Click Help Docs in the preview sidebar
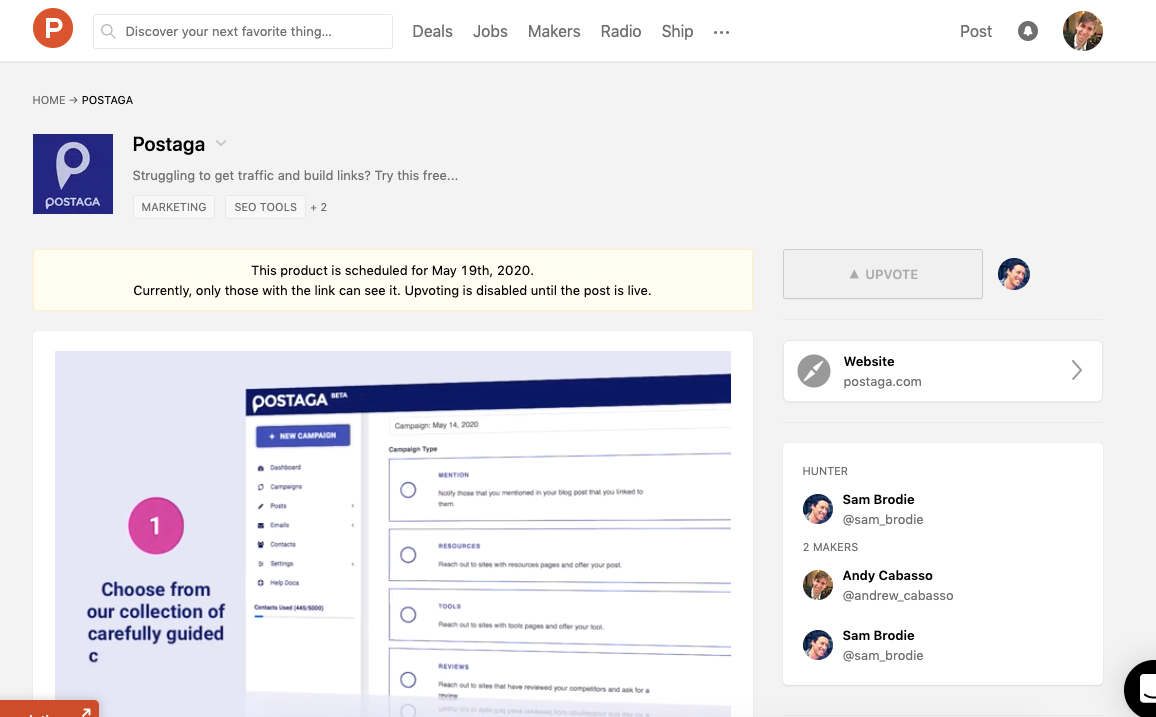This screenshot has height=717, width=1156. pyautogui.click(x=284, y=582)
